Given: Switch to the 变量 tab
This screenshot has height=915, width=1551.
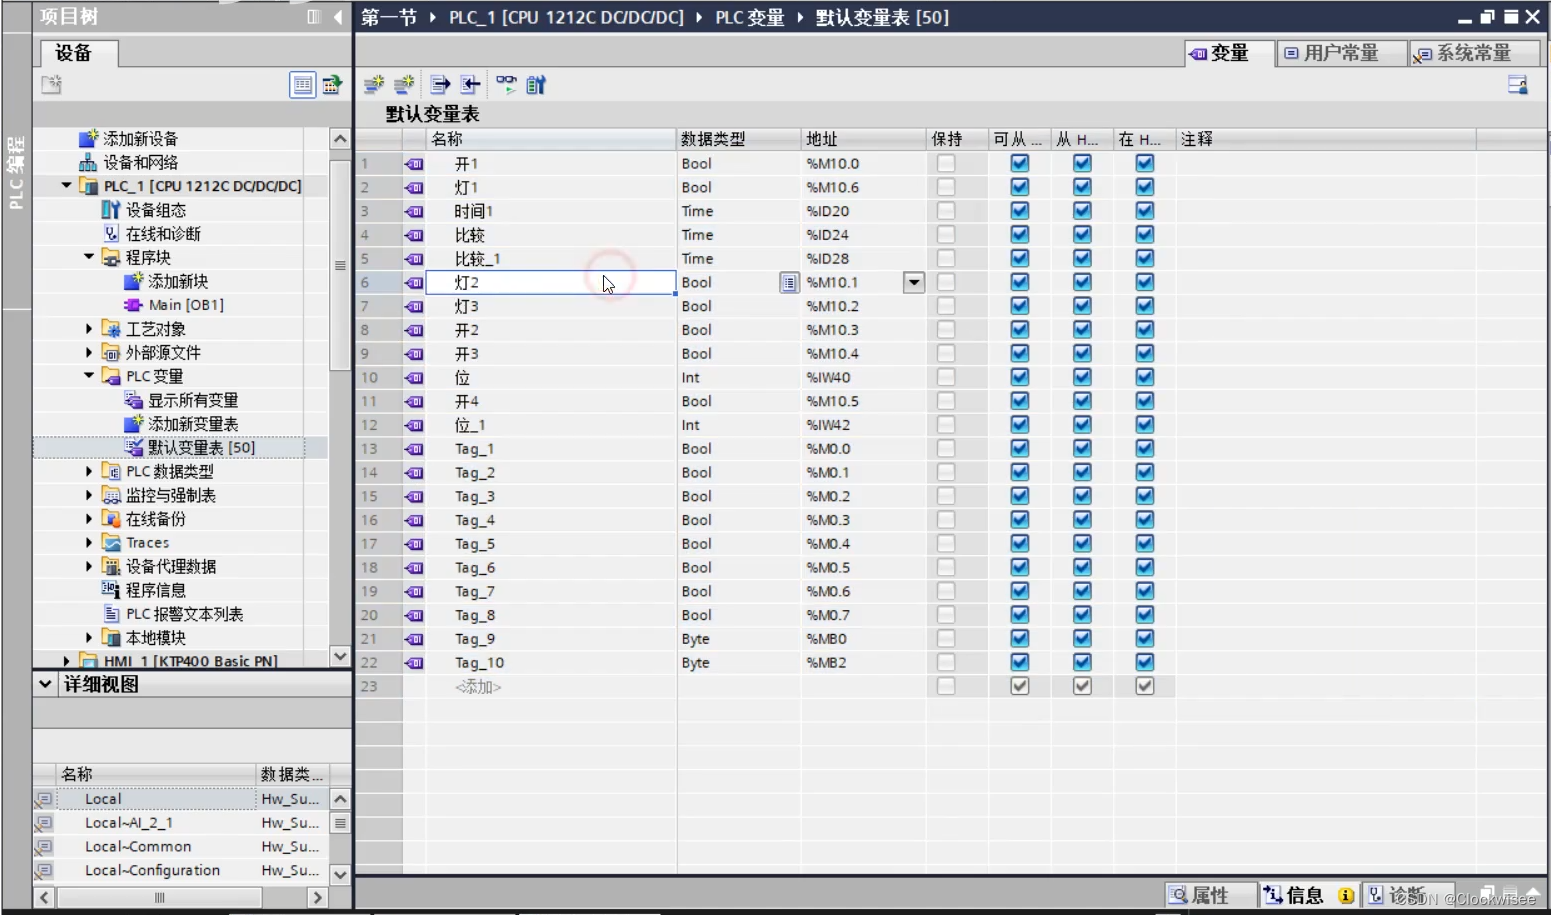Looking at the screenshot, I should tap(1229, 53).
